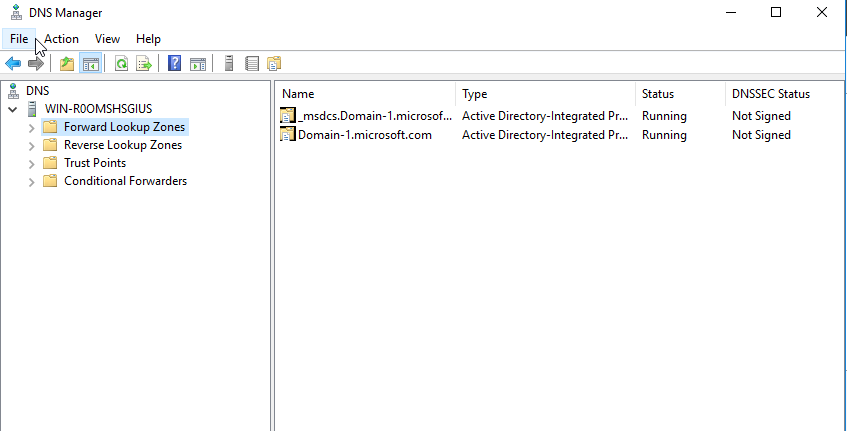
Task: Click Running status of Domain-1.microsoft.com row
Action: 664,134
